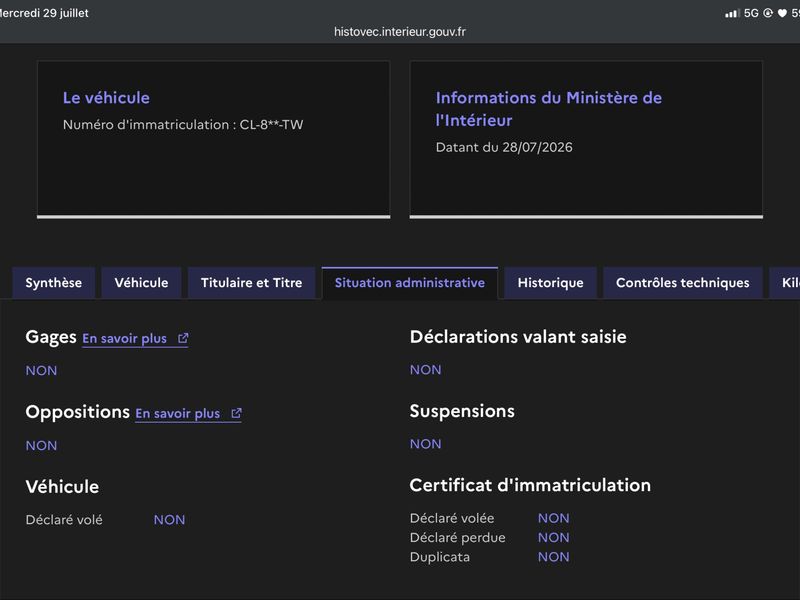
Task: Tap the histovec.interieur.gouv.fr address bar
Action: [x=400, y=32]
